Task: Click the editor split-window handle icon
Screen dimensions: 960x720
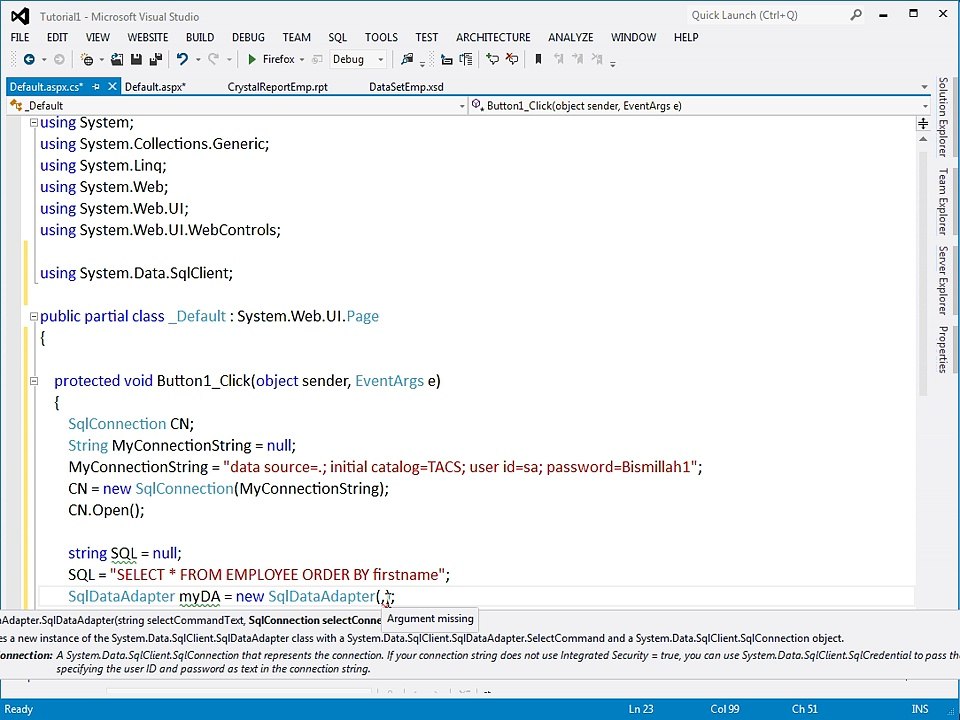Action: click(x=923, y=124)
